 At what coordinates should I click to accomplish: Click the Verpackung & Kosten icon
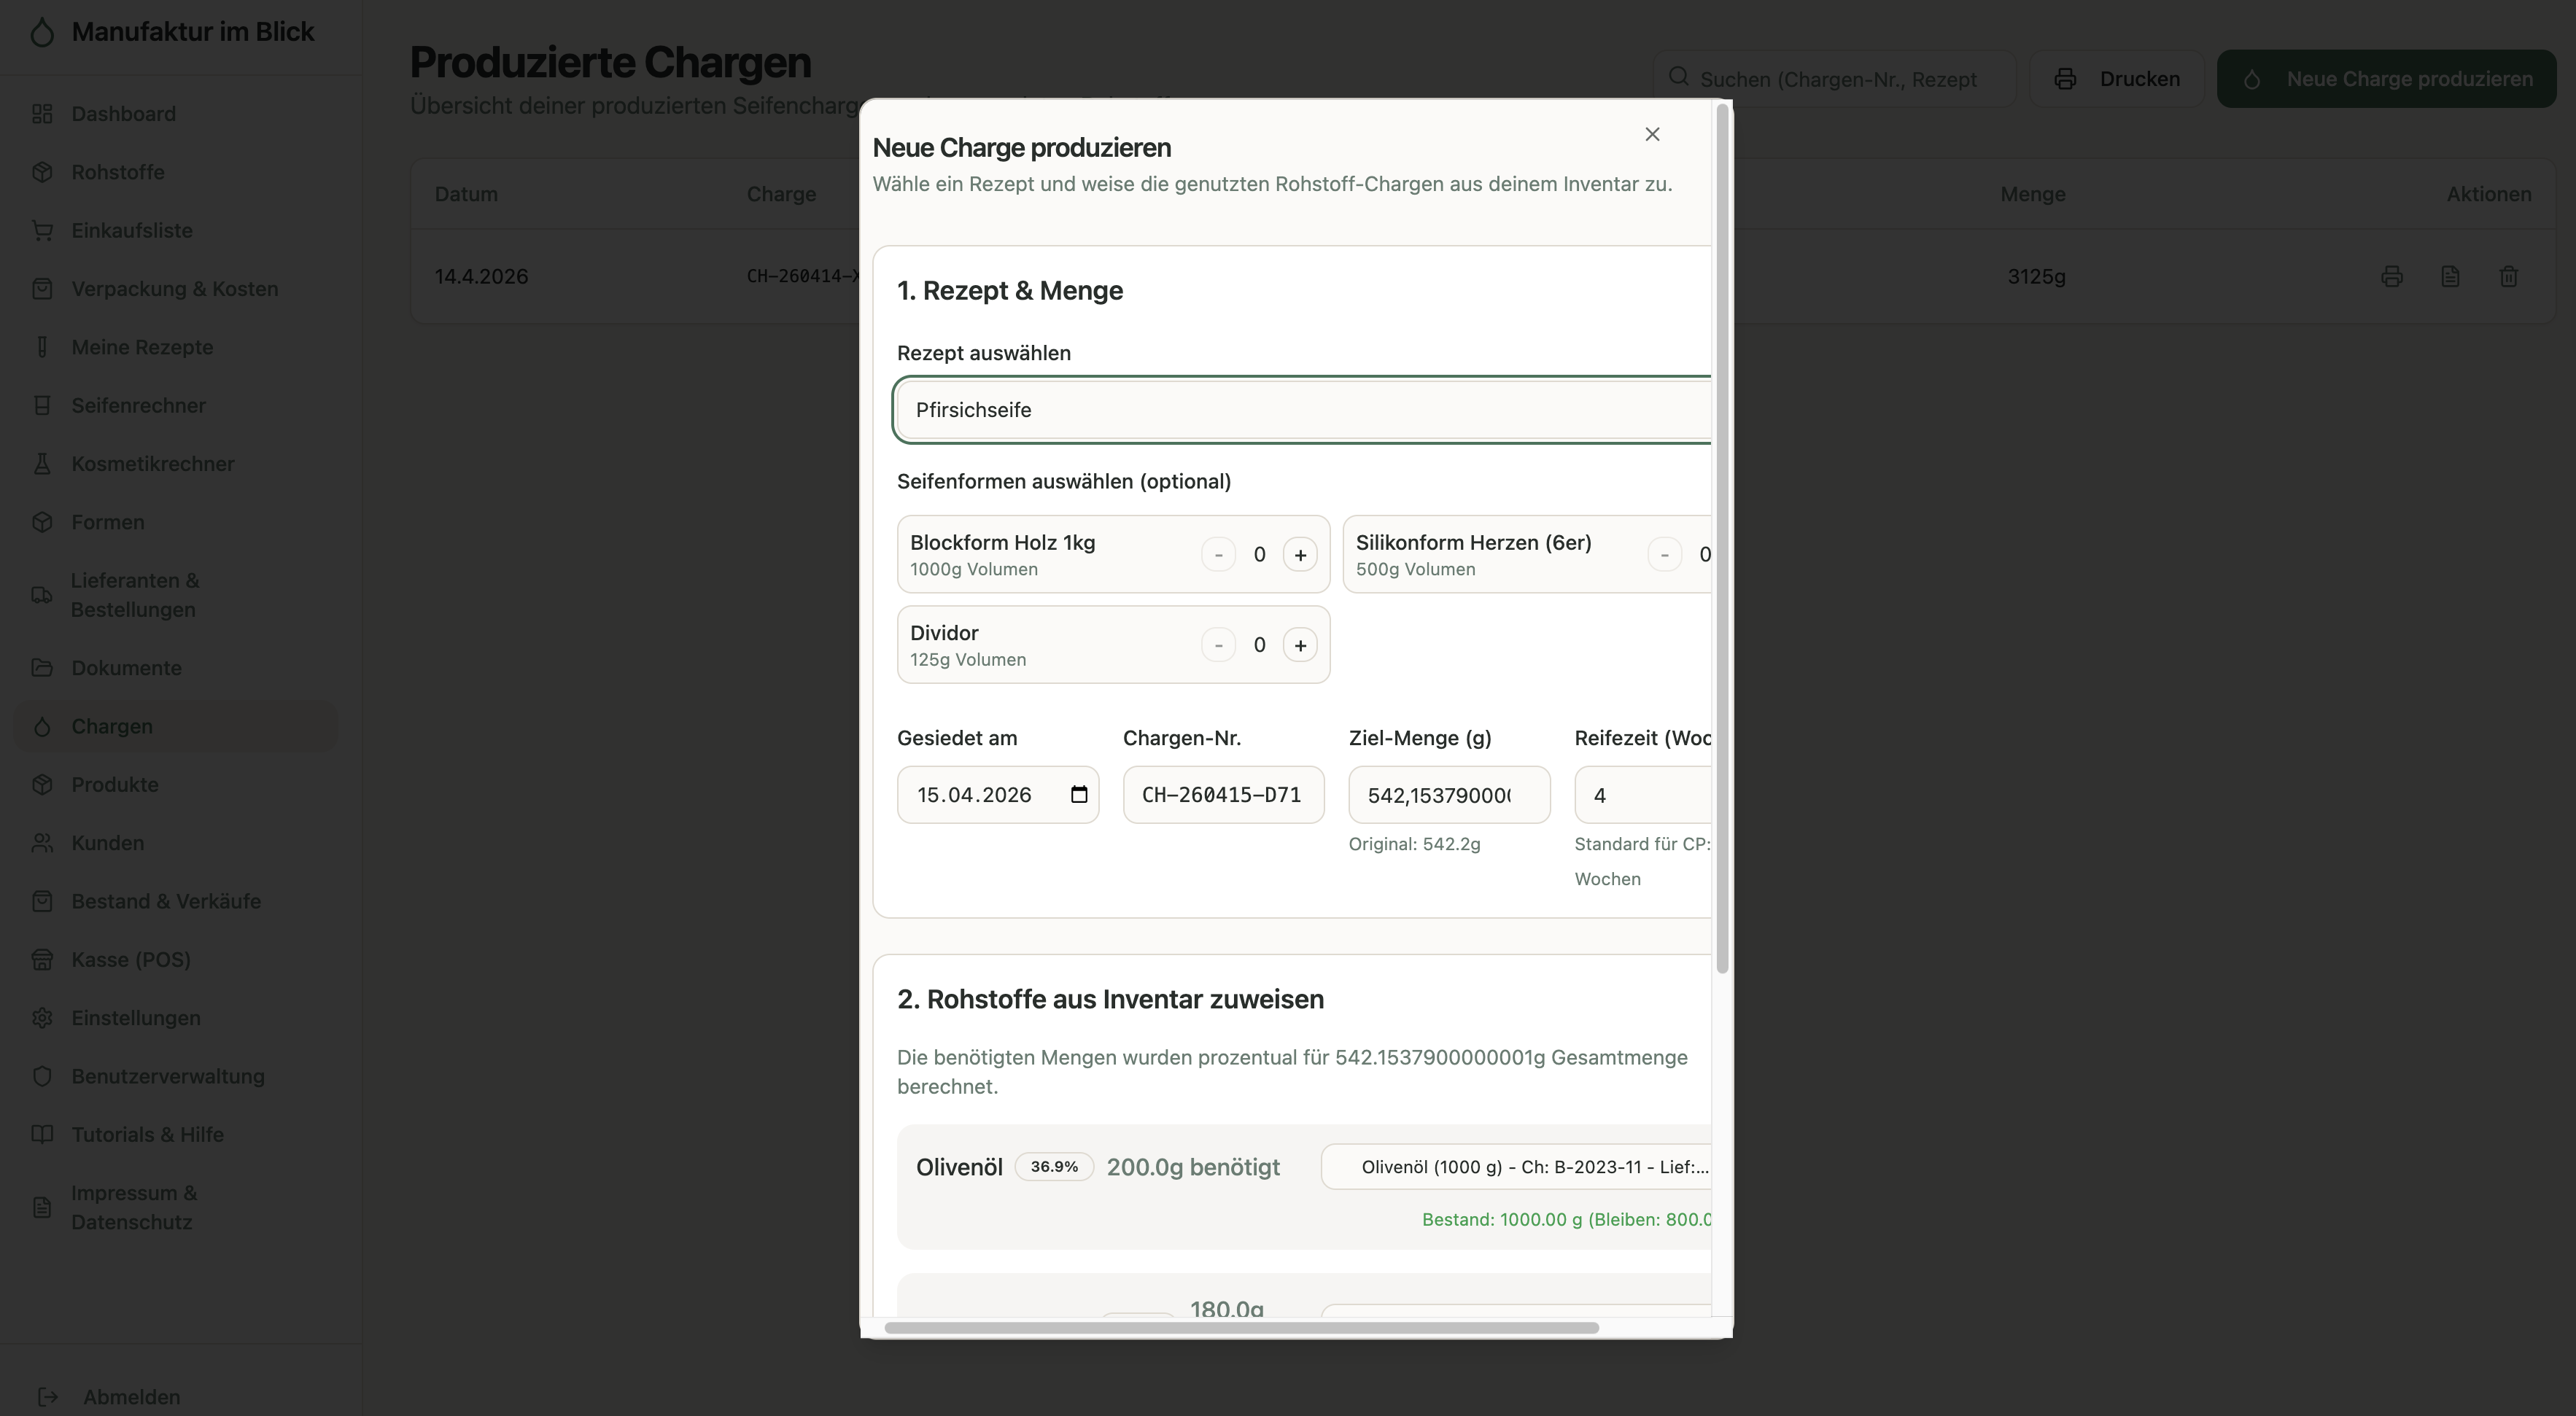pos(42,289)
